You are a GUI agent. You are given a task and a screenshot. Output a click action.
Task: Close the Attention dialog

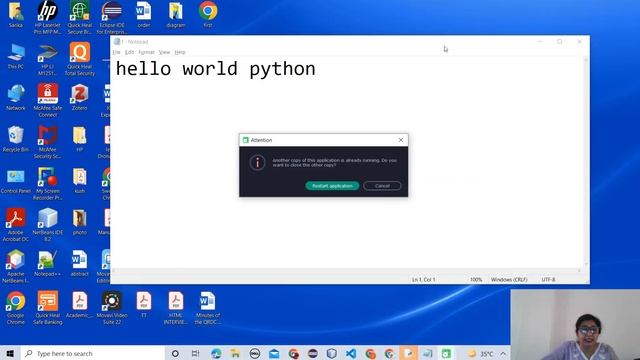click(401, 140)
